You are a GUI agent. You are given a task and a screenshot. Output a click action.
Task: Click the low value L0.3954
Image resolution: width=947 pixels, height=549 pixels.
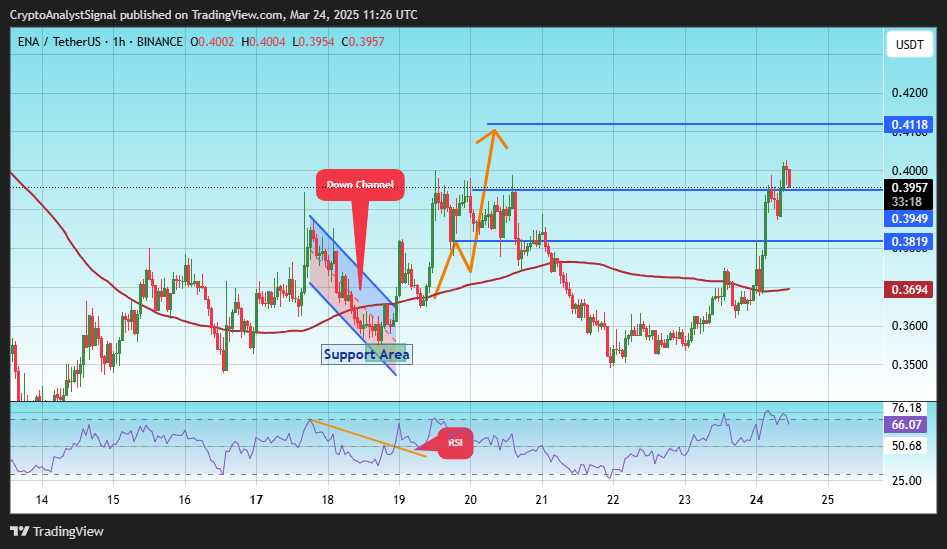[x=313, y=42]
